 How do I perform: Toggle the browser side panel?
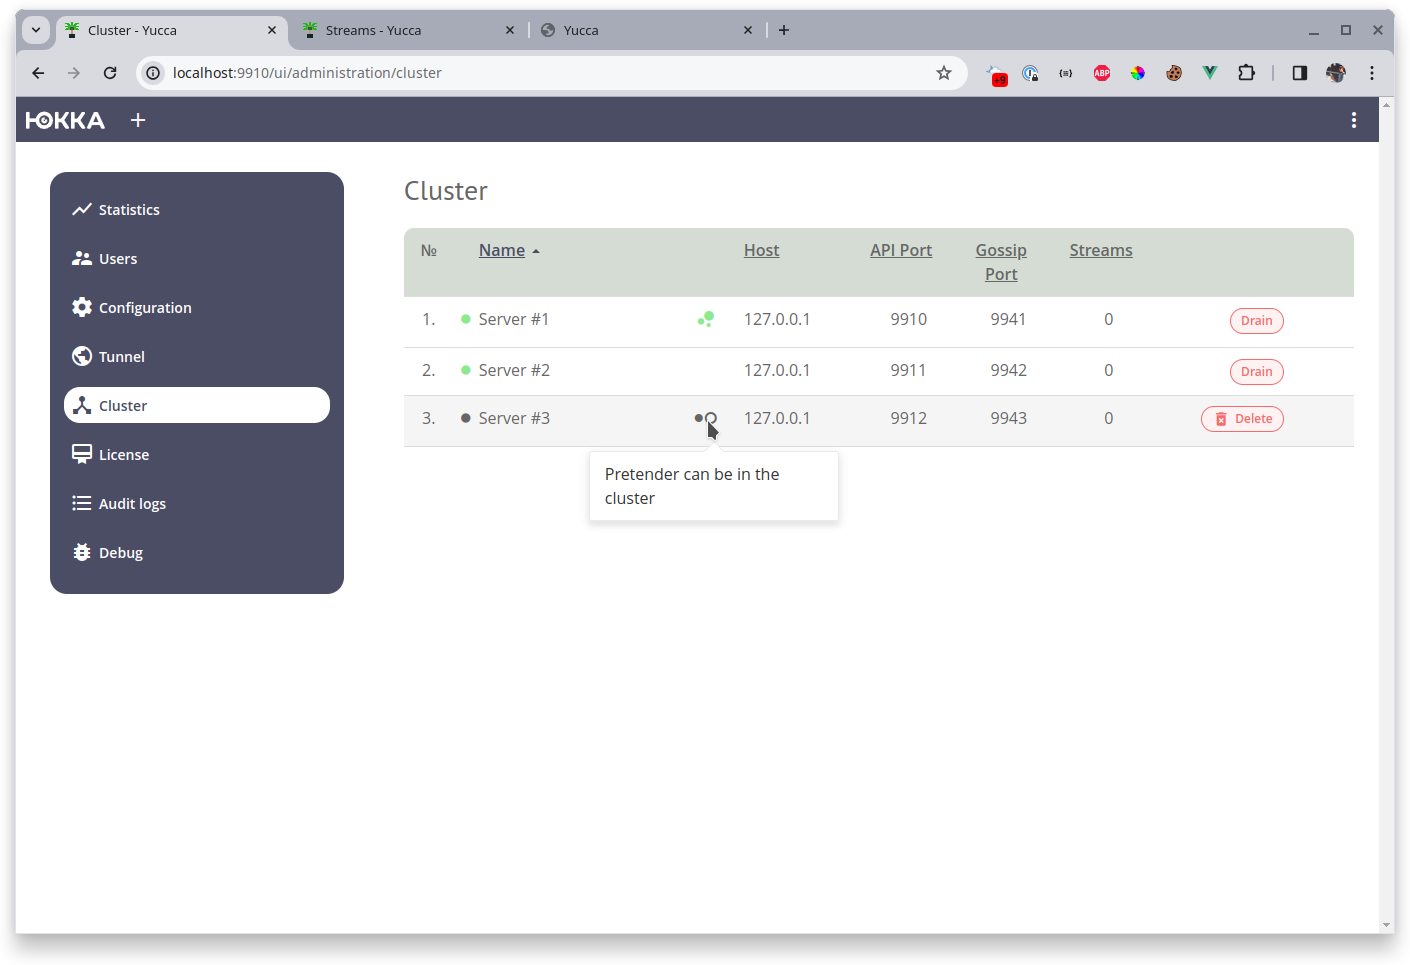[1300, 73]
